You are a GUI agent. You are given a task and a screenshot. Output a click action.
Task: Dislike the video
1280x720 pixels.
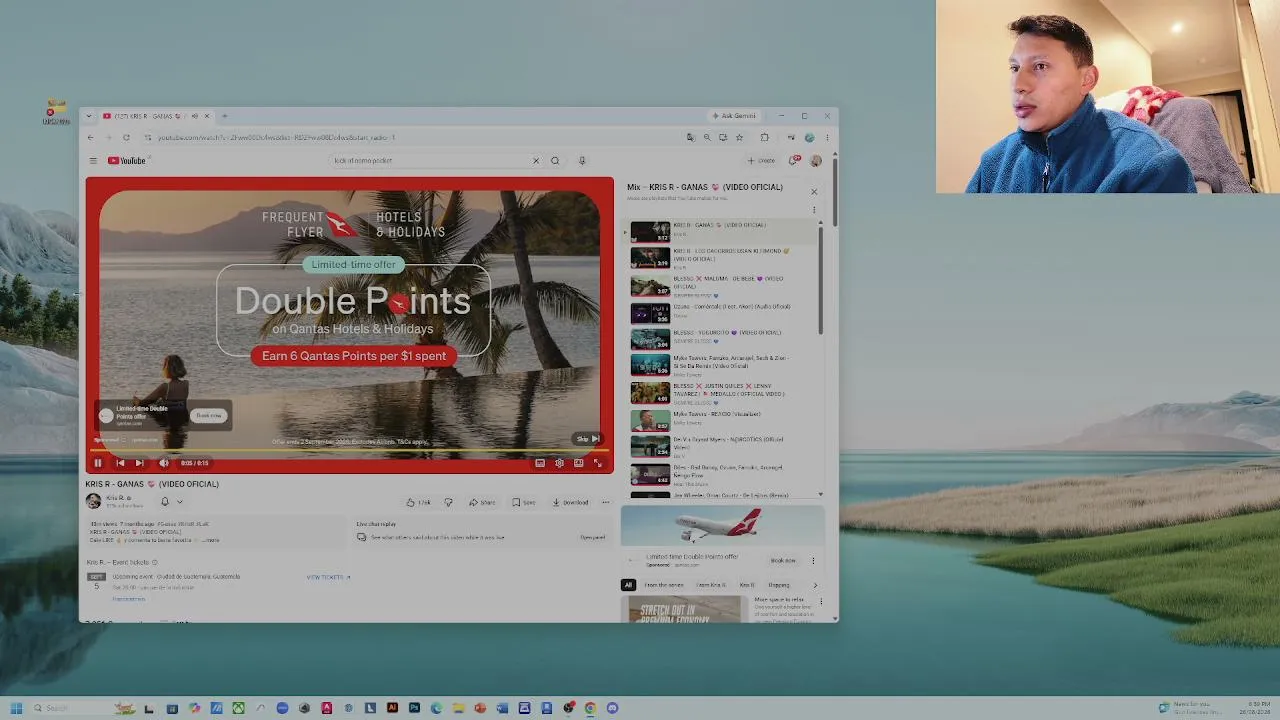click(448, 502)
